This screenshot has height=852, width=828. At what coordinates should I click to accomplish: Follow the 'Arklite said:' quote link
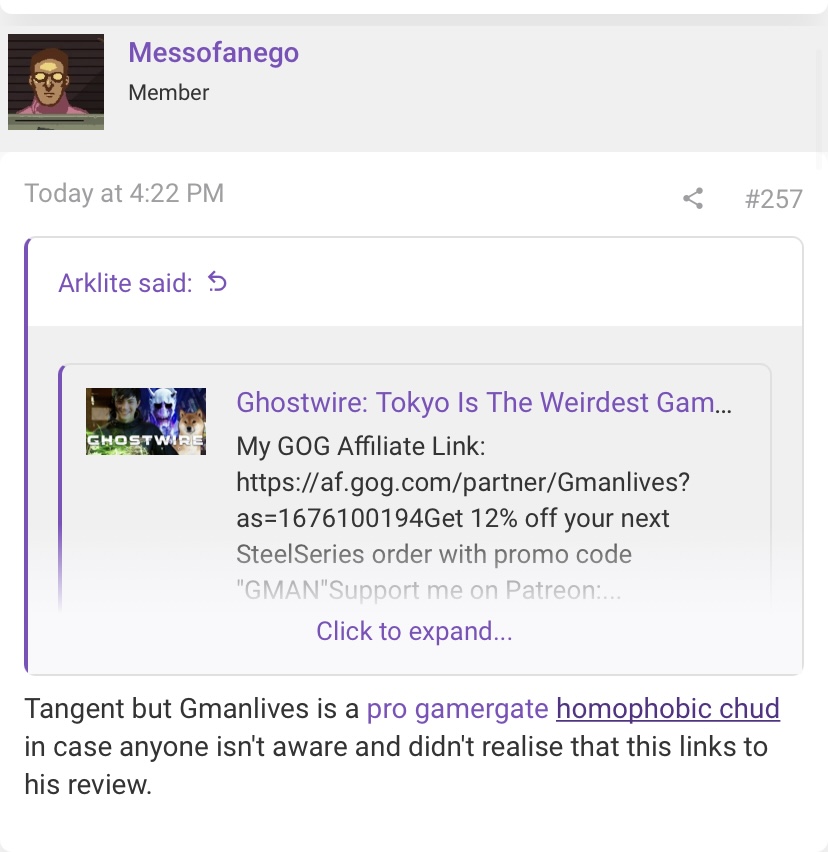pyautogui.click(x=126, y=283)
